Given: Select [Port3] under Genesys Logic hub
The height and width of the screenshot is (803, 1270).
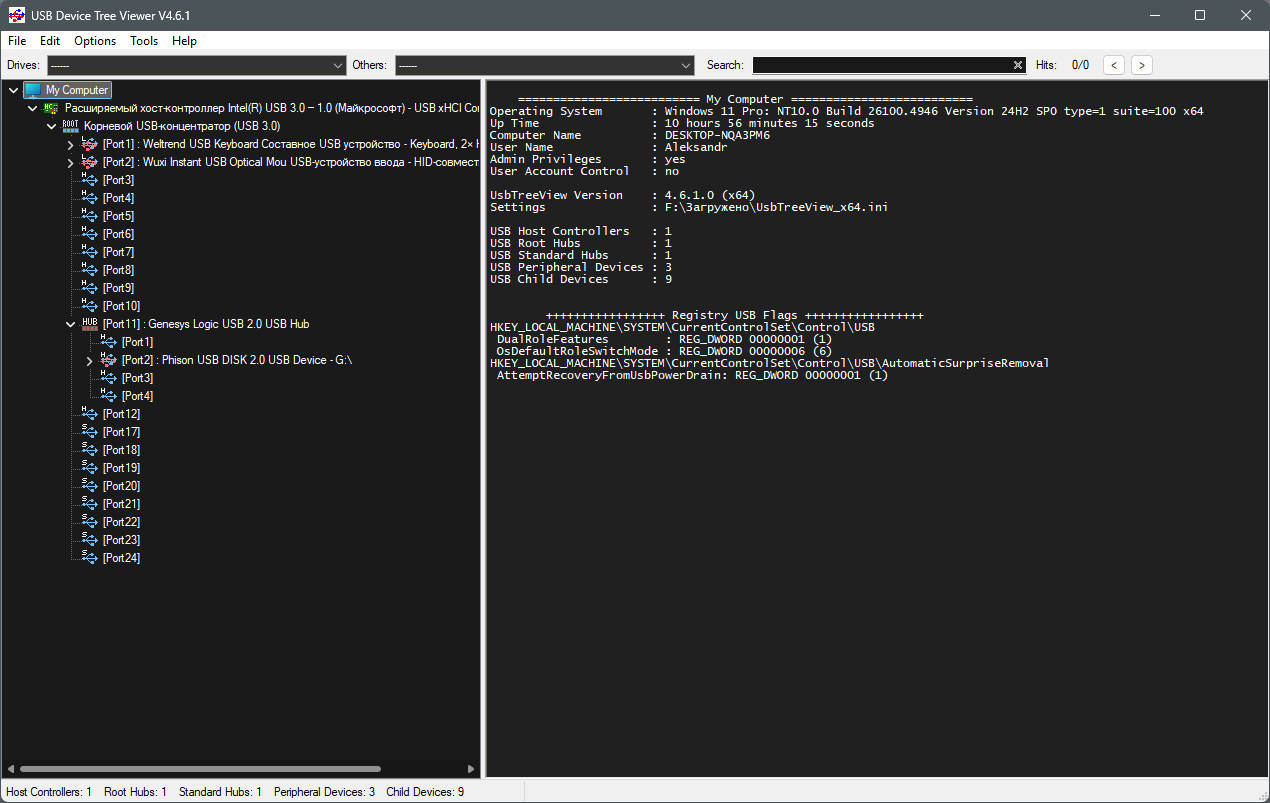Looking at the screenshot, I should [137, 378].
